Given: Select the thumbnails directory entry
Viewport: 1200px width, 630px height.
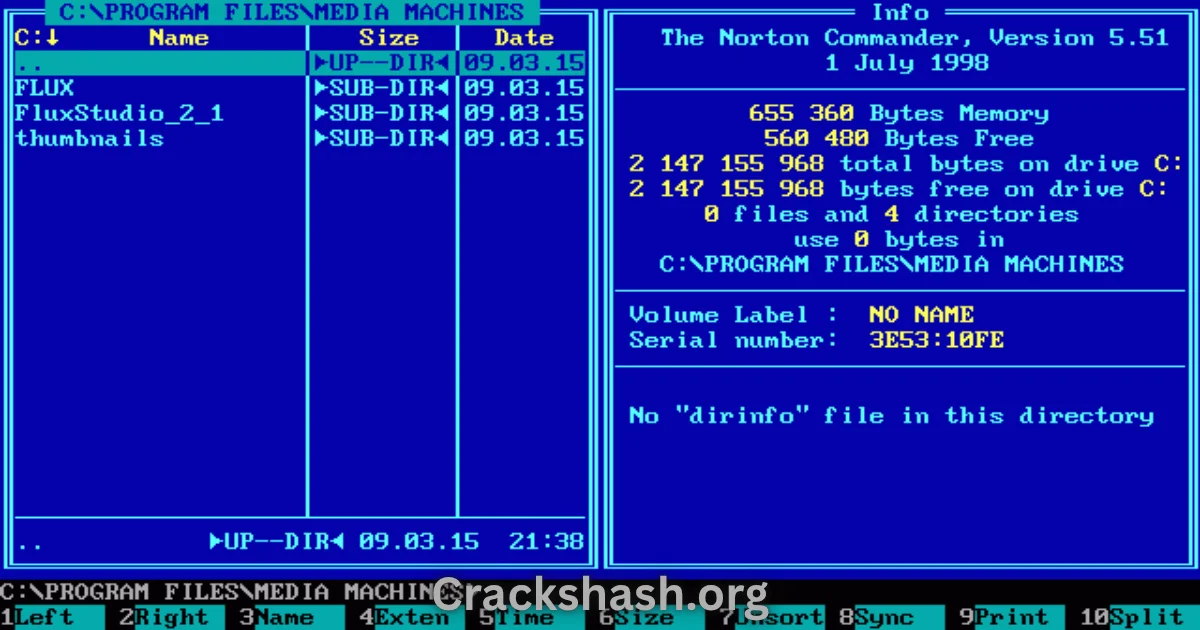Looking at the screenshot, I should pyautogui.click(x=300, y=138).
